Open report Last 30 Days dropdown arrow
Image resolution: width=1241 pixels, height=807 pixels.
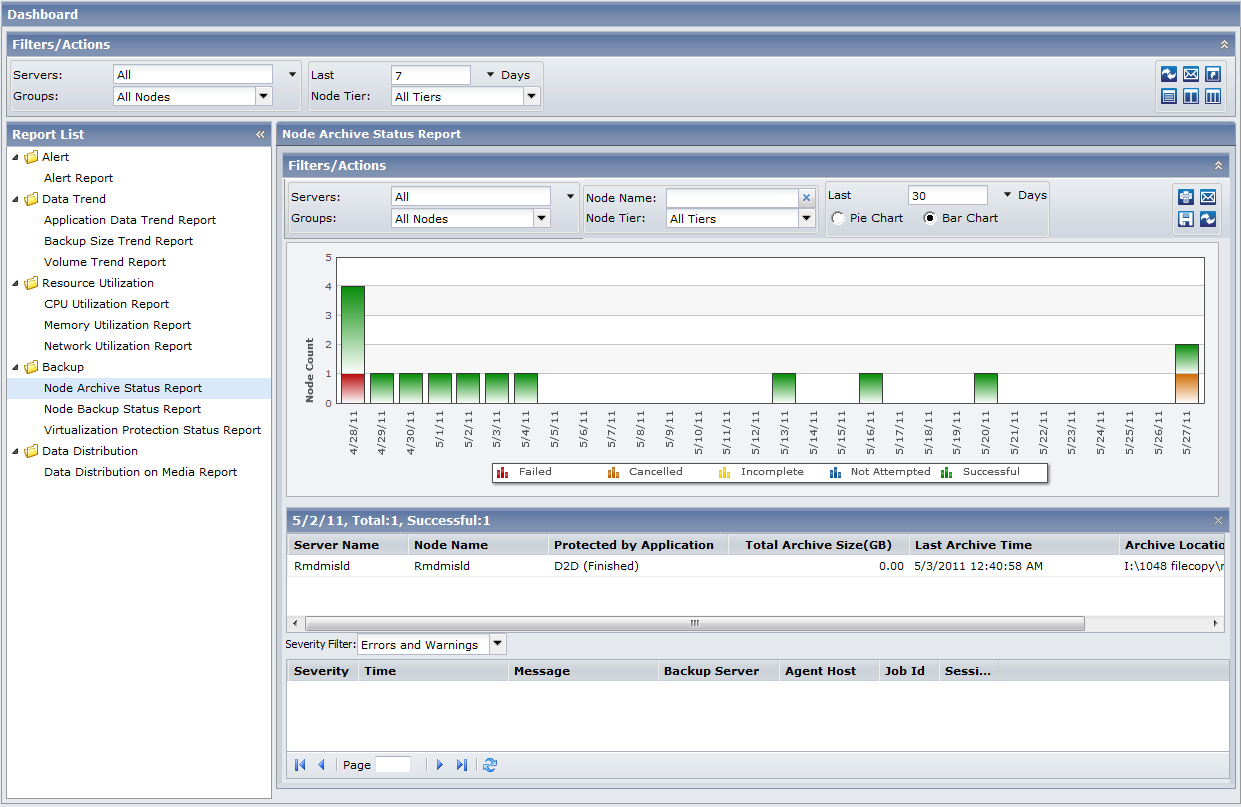pos(1007,195)
